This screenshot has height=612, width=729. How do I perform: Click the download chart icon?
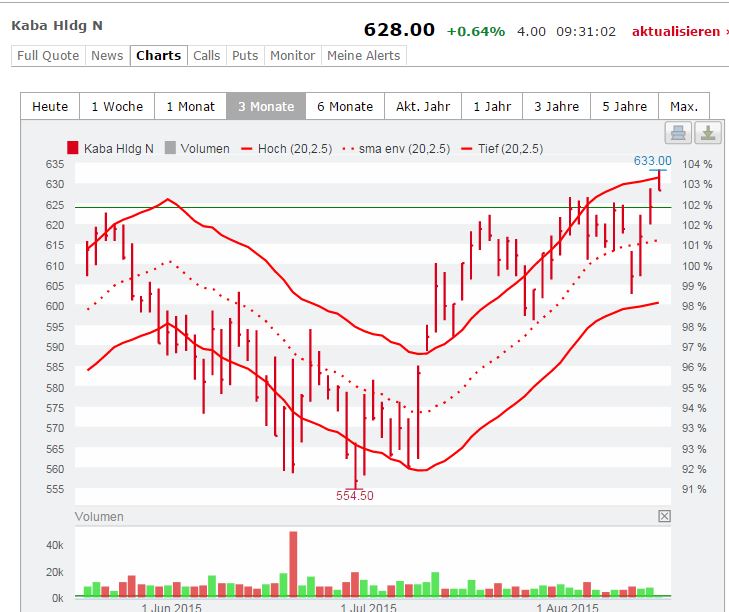706,133
